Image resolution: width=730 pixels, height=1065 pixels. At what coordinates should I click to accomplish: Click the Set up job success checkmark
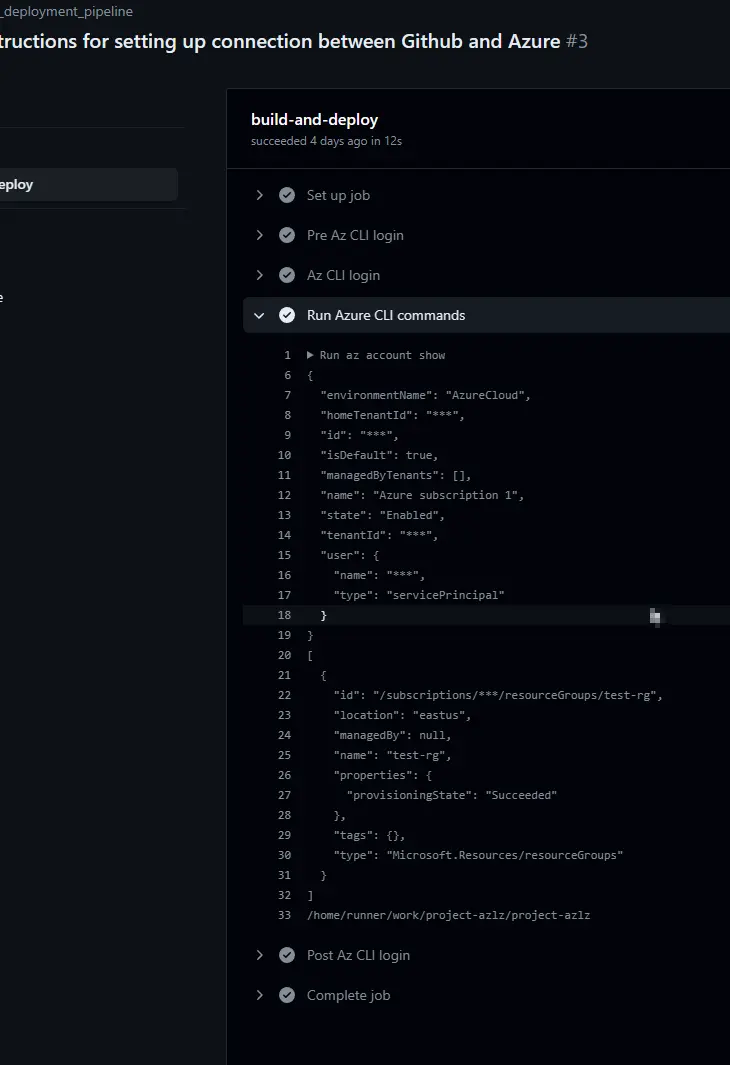tap(287, 196)
